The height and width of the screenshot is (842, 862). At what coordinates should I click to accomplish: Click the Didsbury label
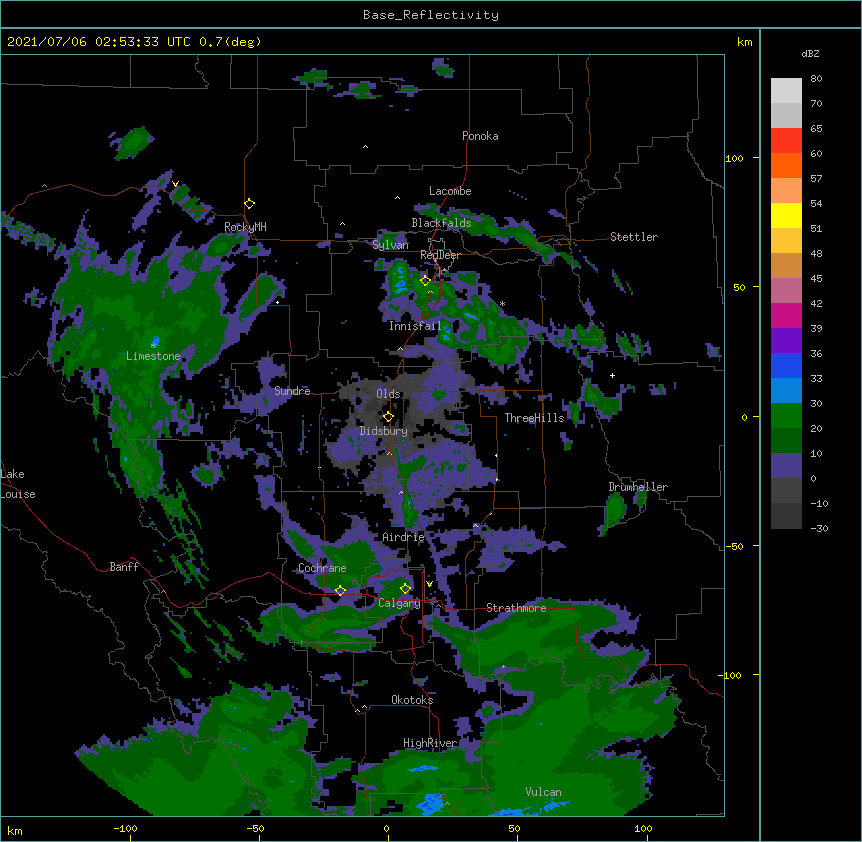coord(383,431)
